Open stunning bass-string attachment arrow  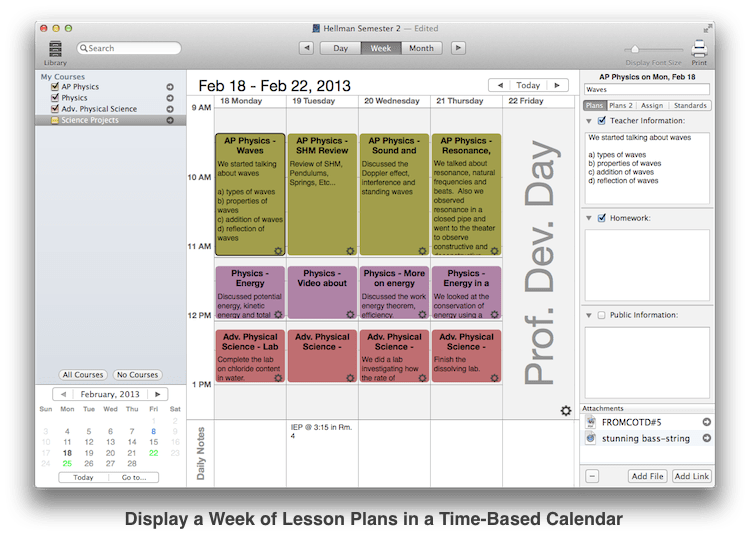tap(706, 438)
